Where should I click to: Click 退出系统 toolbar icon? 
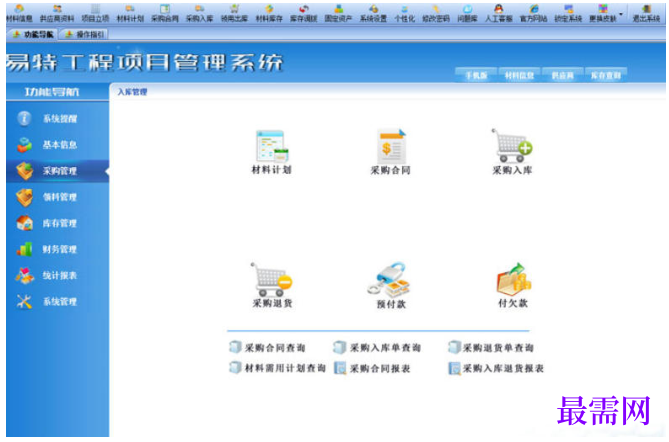(646, 13)
